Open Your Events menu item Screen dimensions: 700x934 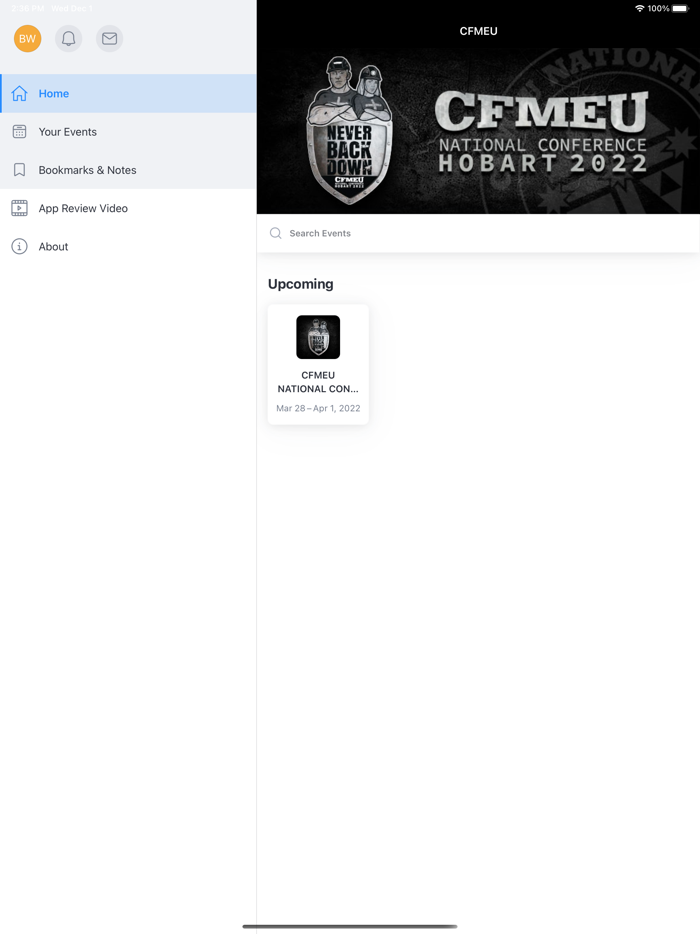pos(128,132)
